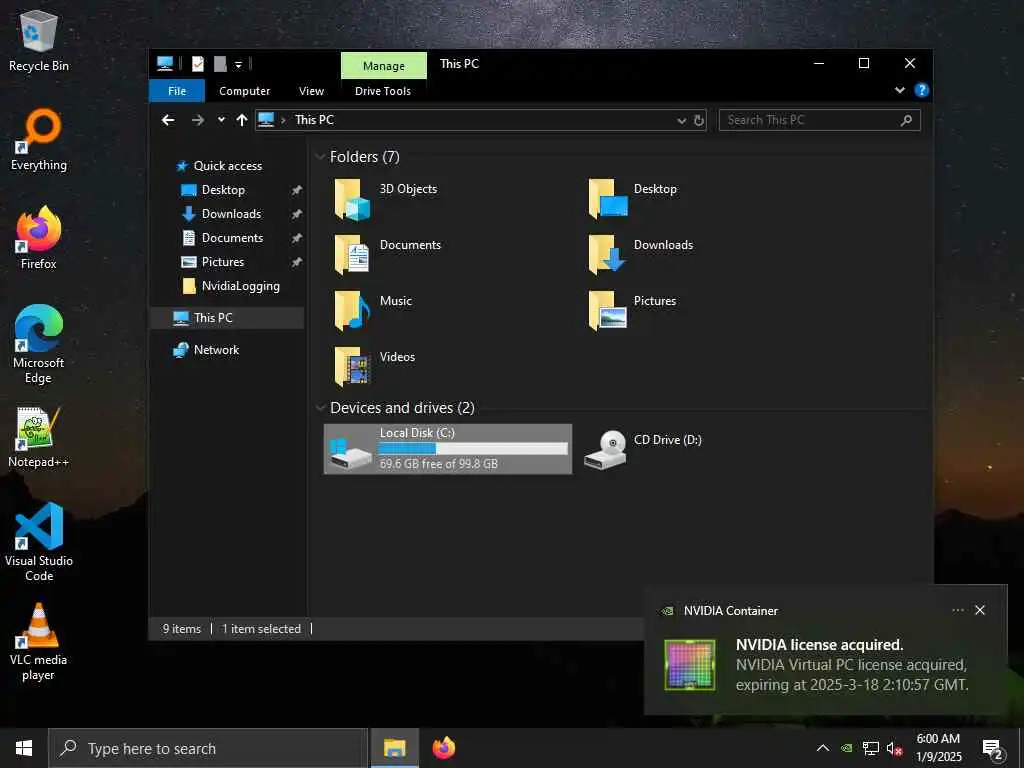
Task: Open the Action Center notifications icon
Action: click(x=993, y=749)
